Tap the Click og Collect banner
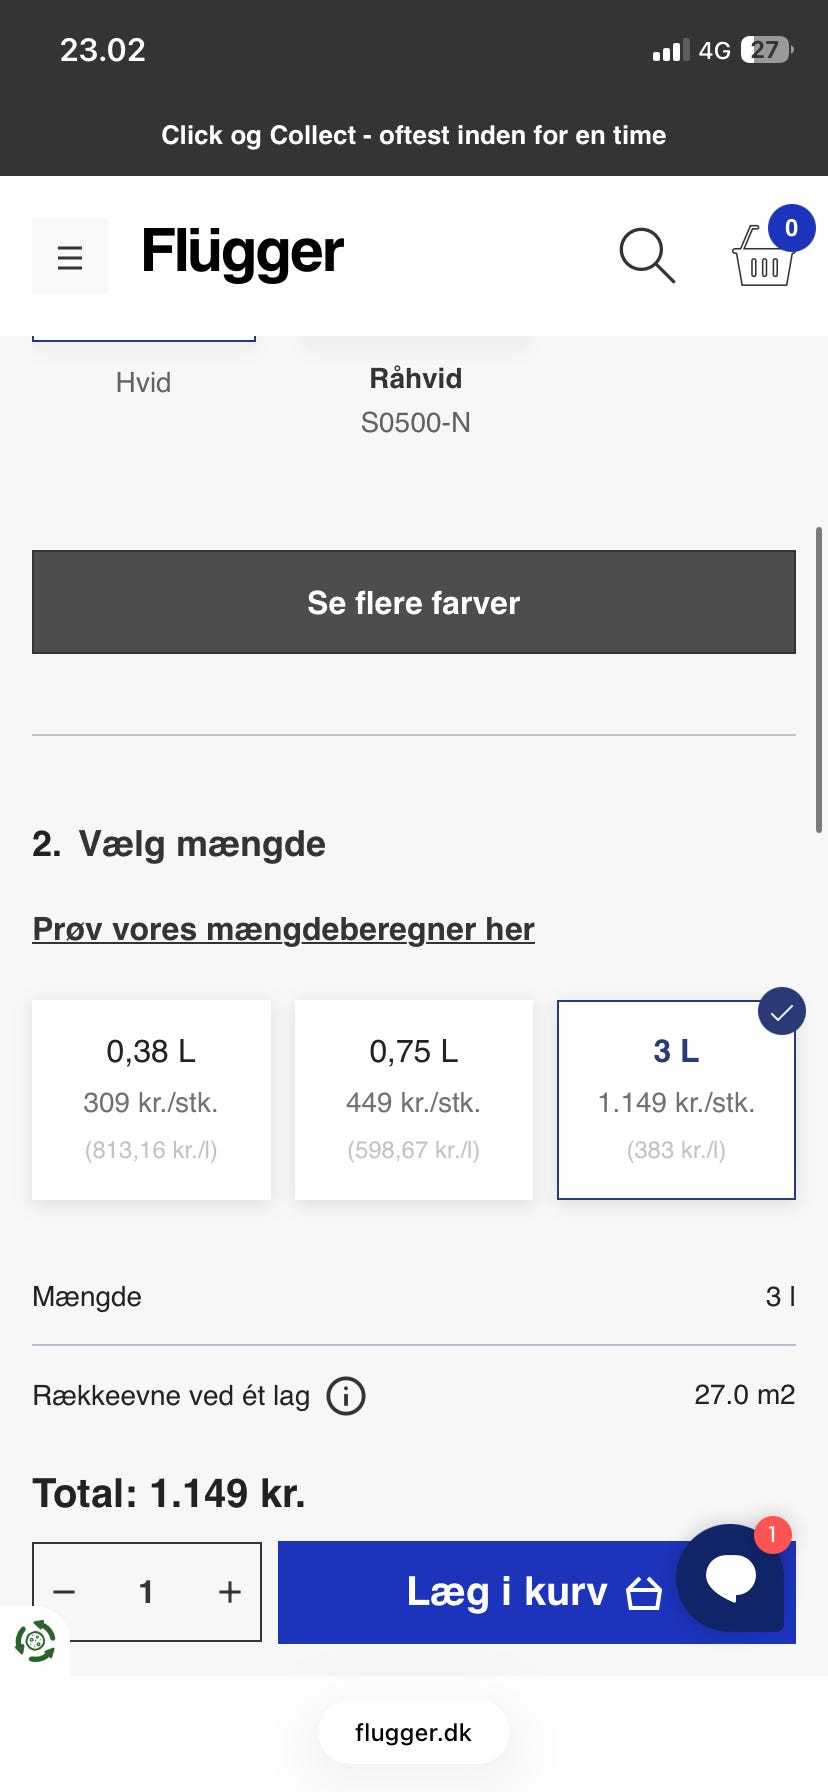Viewport: 828px width, 1792px height. [414, 135]
